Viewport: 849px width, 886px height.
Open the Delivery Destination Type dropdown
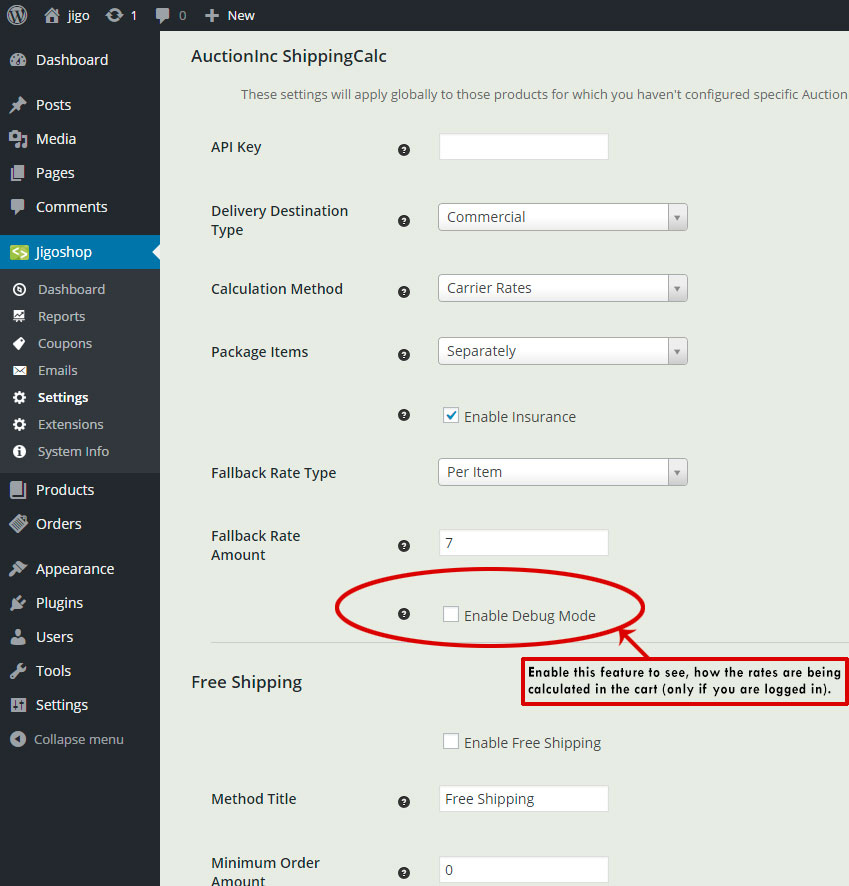[562, 217]
